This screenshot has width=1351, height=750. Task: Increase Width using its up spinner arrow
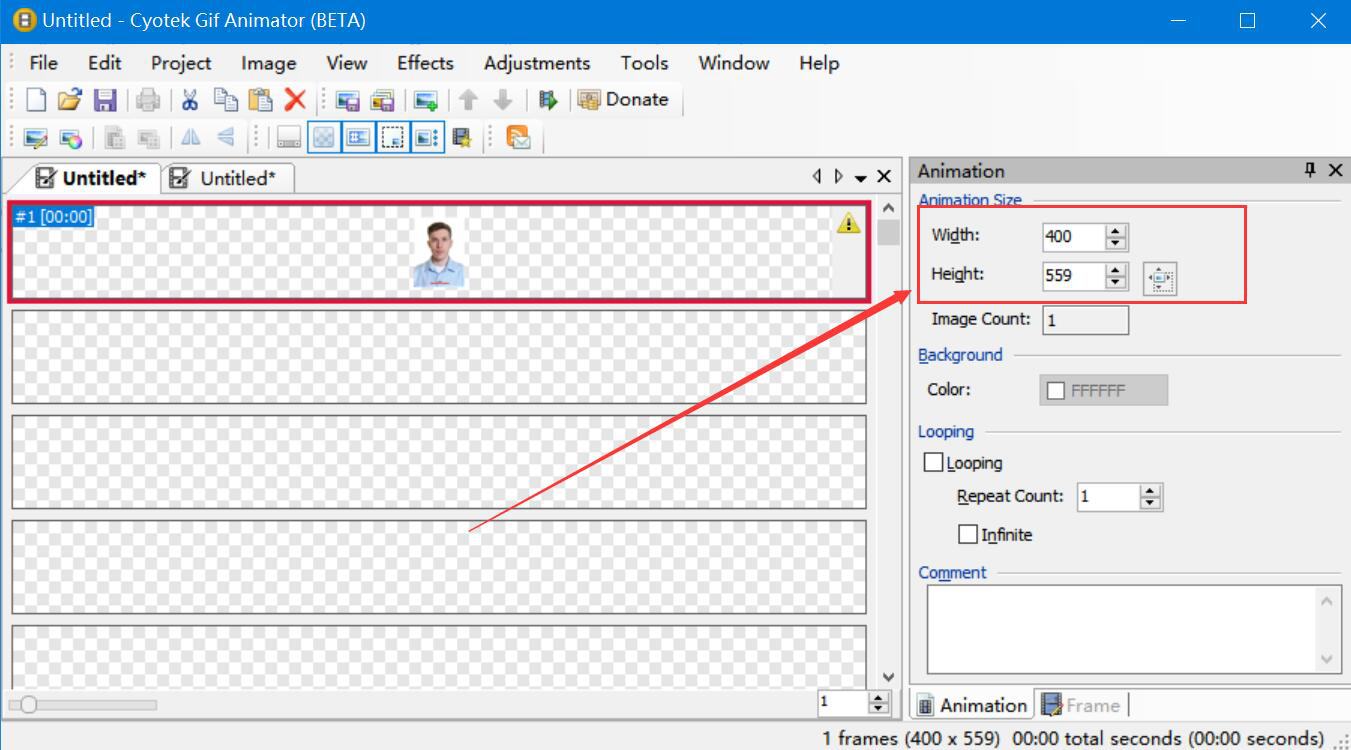(x=1117, y=231)
